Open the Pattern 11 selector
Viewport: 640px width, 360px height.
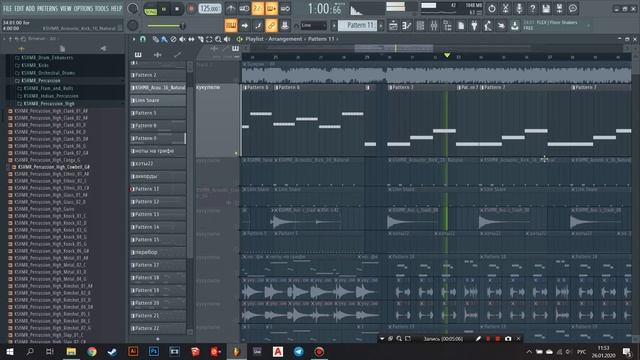(x=358, y=25)
